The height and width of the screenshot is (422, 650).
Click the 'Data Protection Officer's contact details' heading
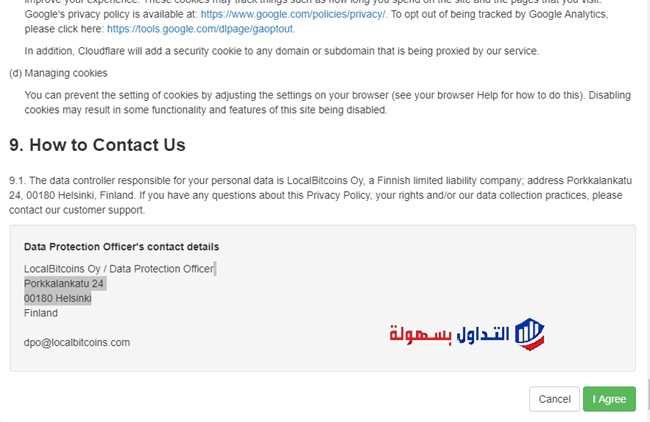pyautogui.click(x=121, y=247)
